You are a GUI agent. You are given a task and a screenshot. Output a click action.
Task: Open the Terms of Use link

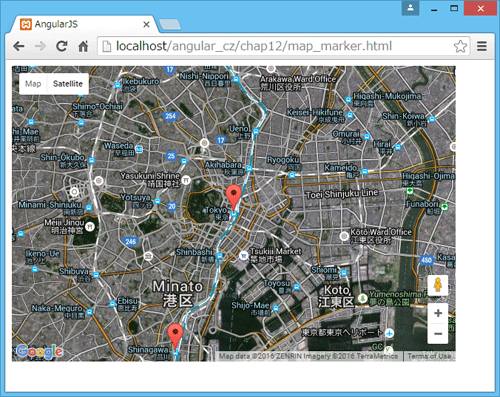429,356
